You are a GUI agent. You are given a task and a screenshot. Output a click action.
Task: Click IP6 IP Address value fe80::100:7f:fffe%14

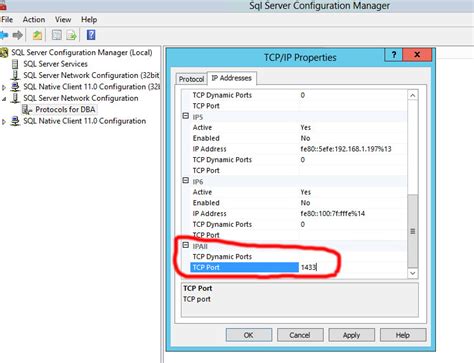(333, 214)
